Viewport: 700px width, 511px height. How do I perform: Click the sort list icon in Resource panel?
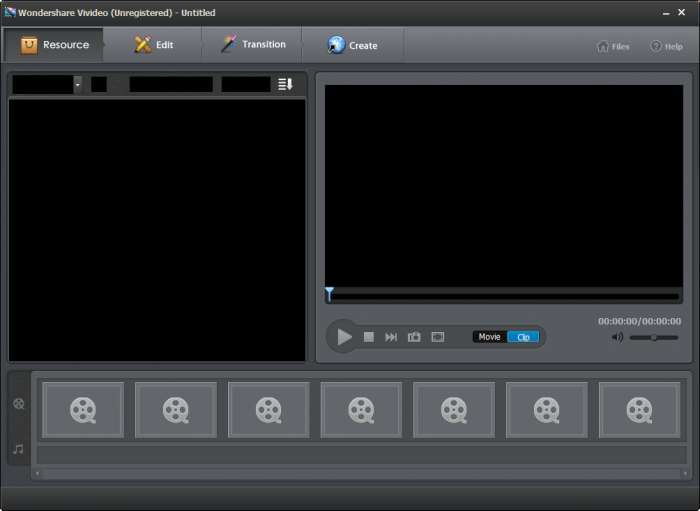click(x=285, y=85)
